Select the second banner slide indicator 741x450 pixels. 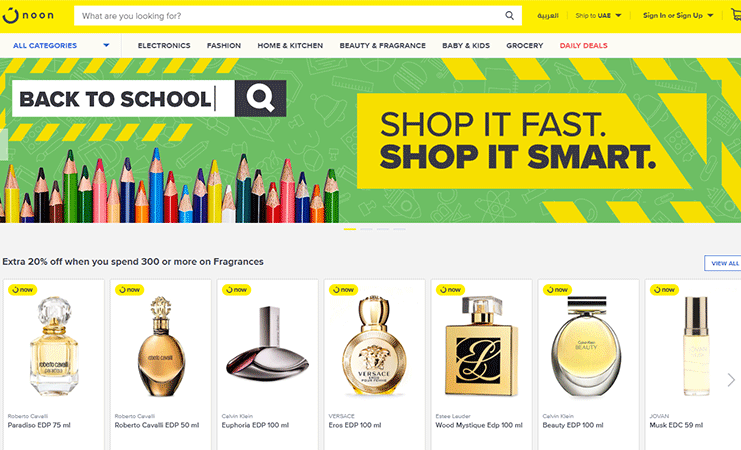(366, 229)
